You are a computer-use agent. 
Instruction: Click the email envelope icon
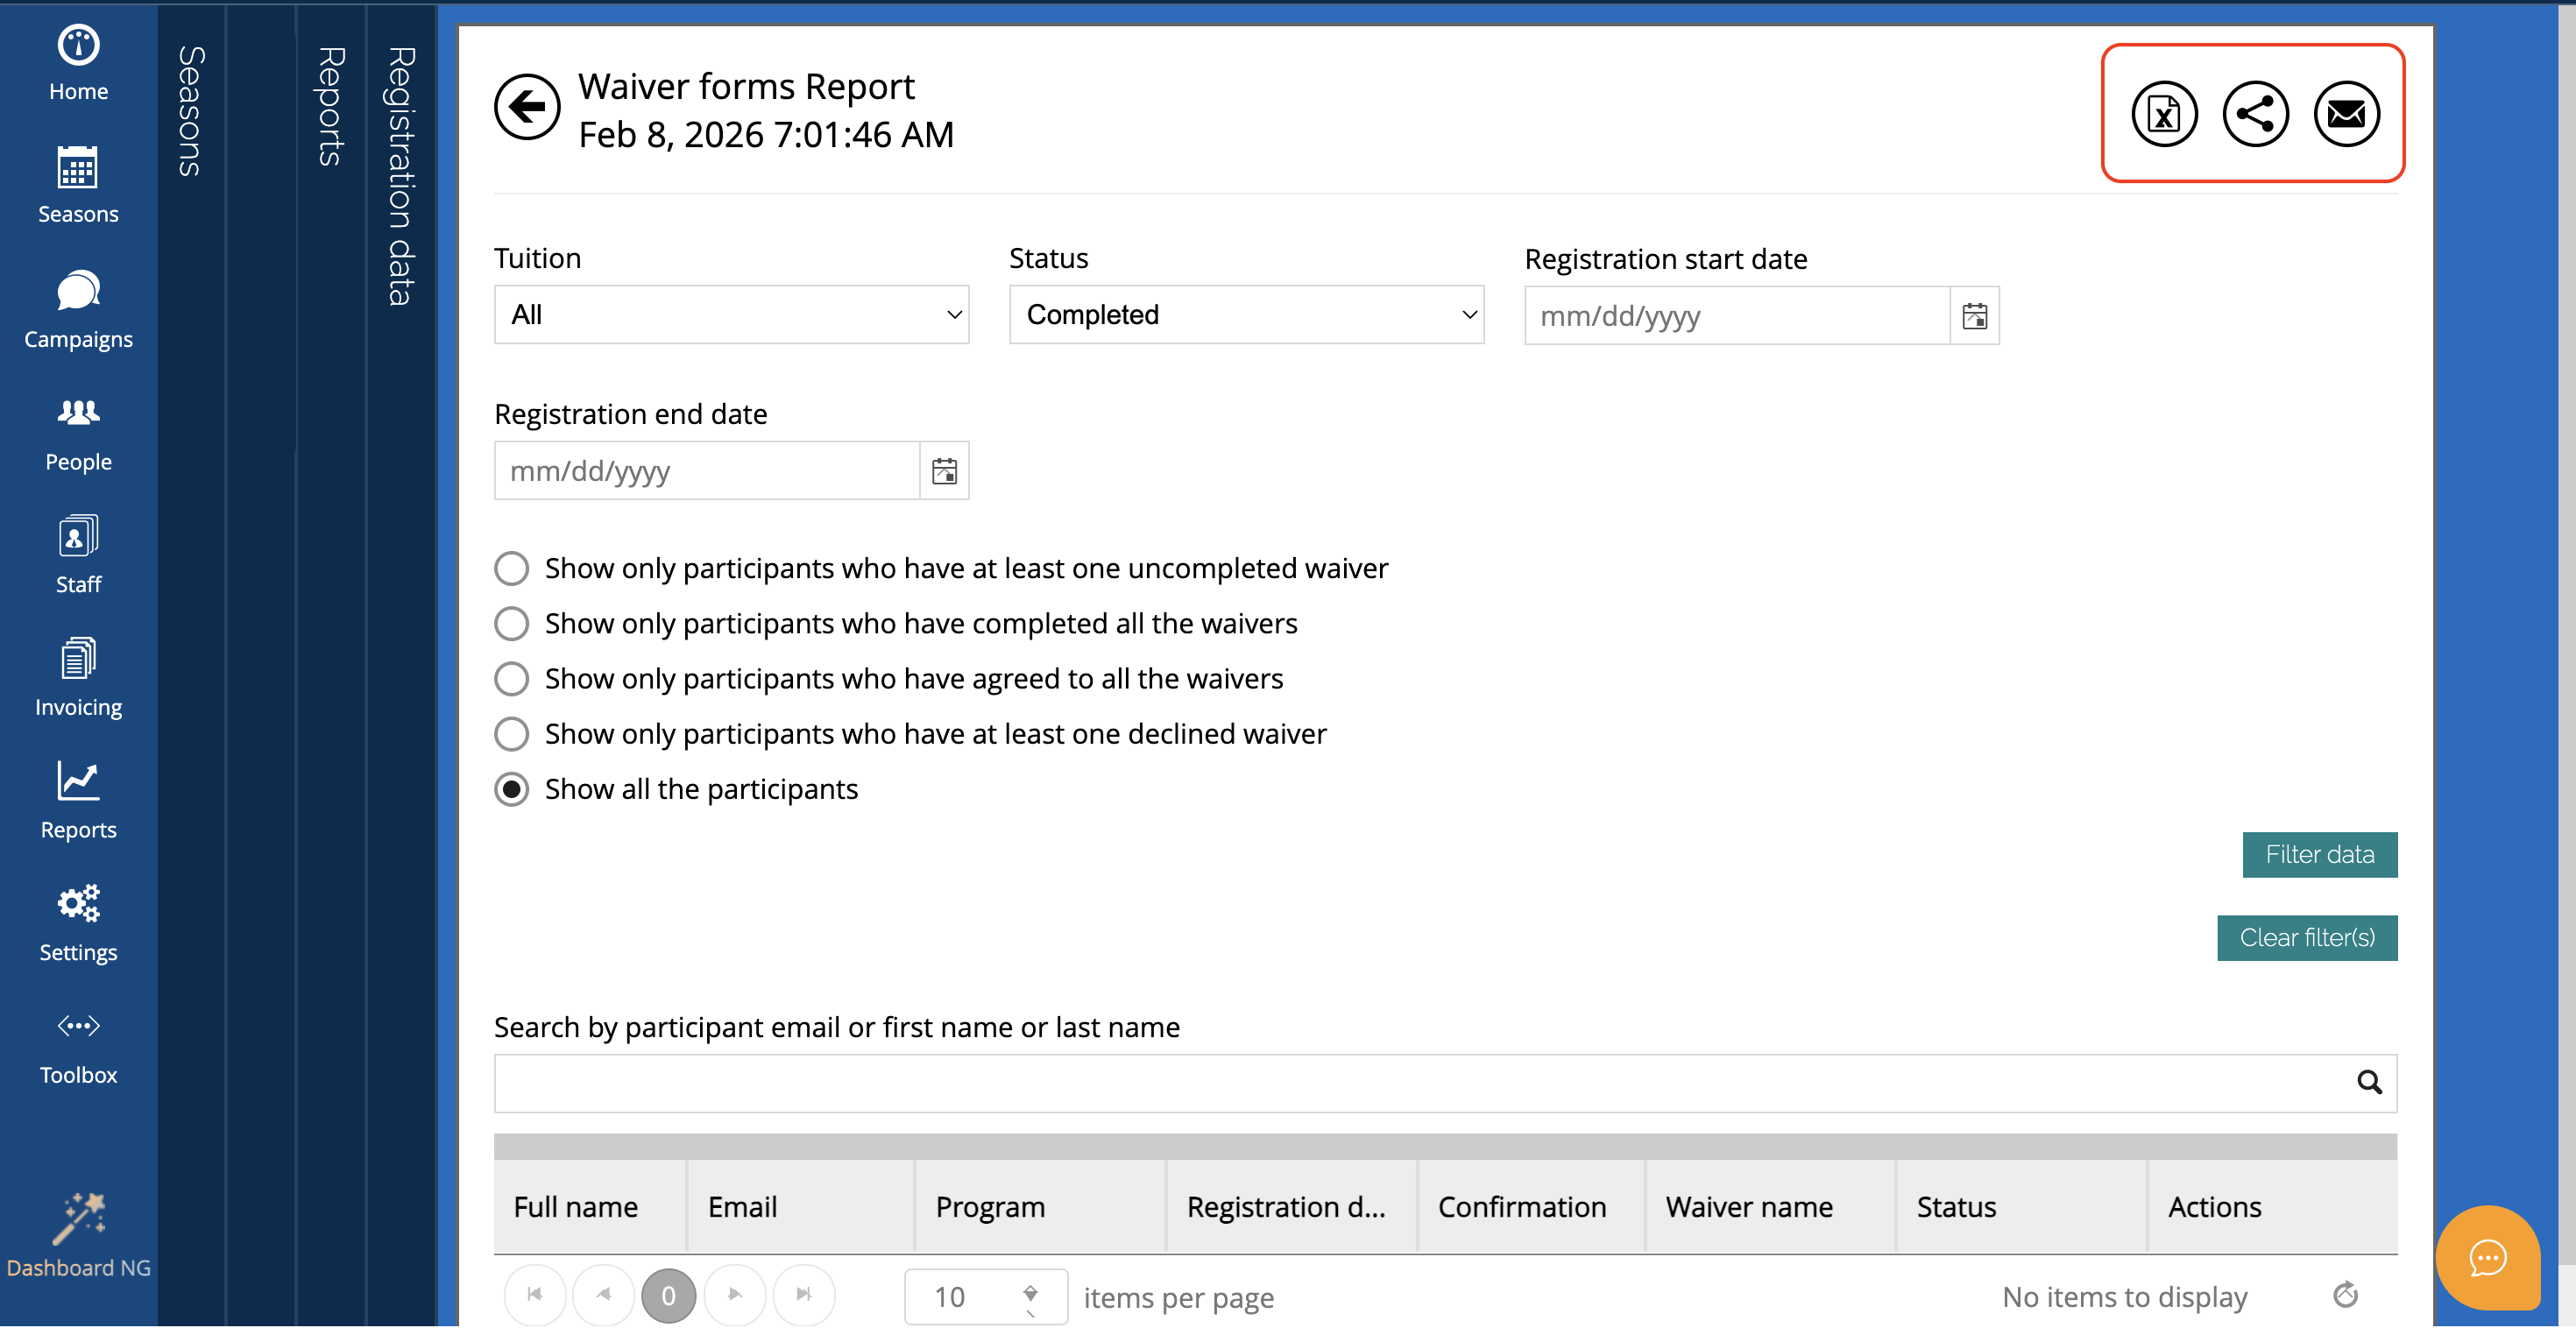coord(2345,114)
